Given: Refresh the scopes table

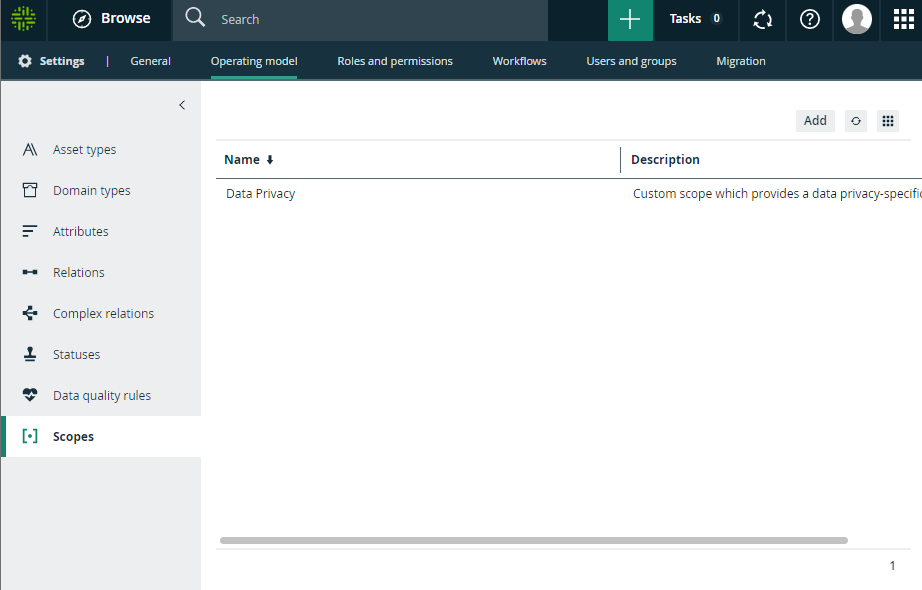Looking at the screenshot, I should click(x=856, y=121).
